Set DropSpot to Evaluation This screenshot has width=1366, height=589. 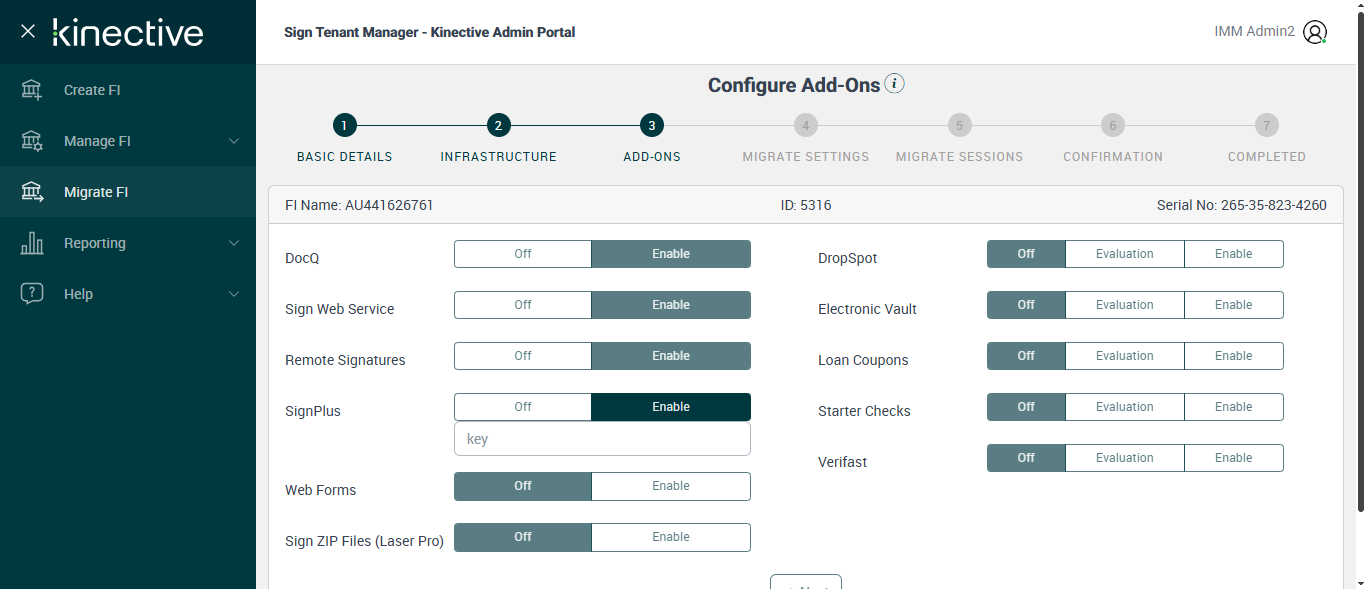coord(1124,254)
